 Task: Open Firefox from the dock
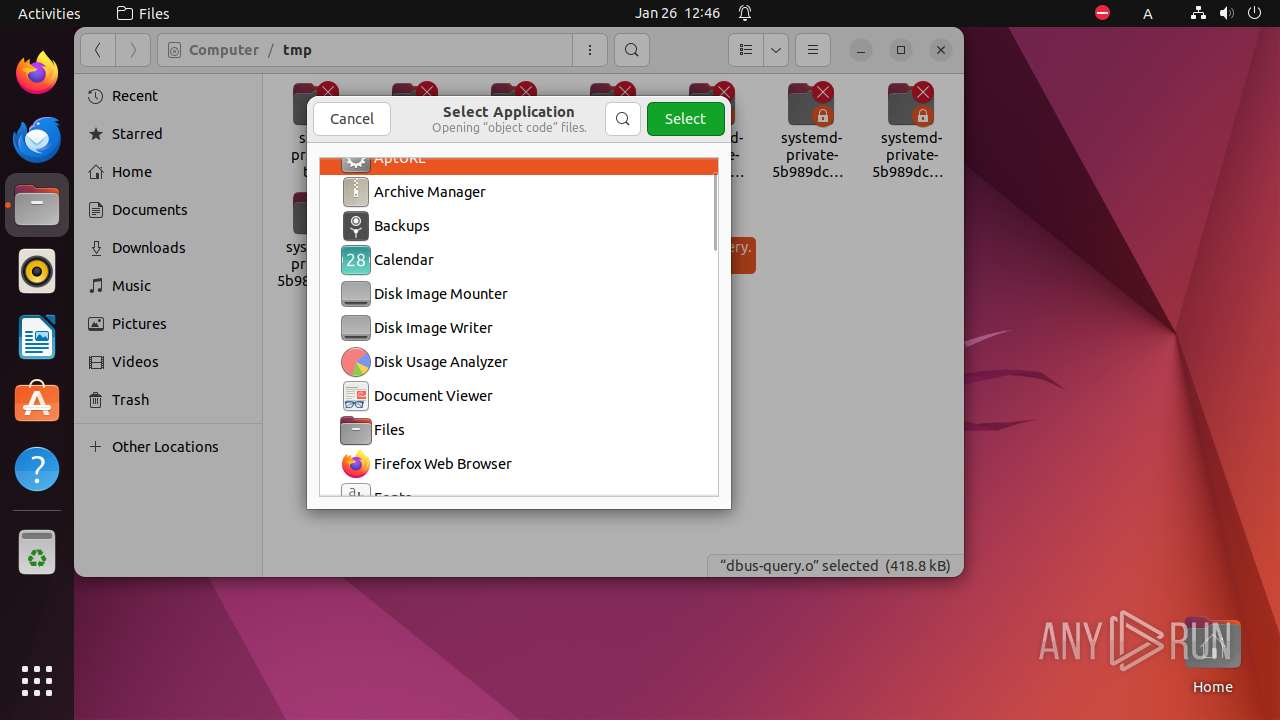pyautogui.click(x=37, y=73)
